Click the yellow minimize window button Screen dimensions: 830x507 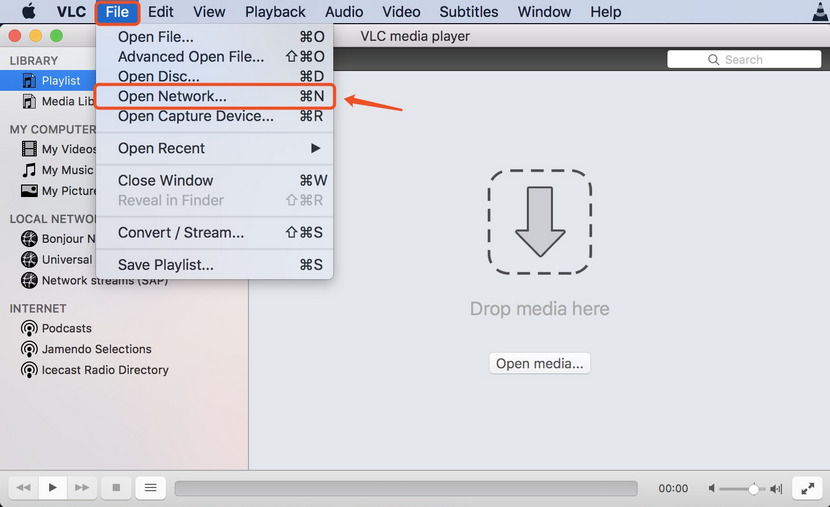pyautogui.click(x=35, y=36)
